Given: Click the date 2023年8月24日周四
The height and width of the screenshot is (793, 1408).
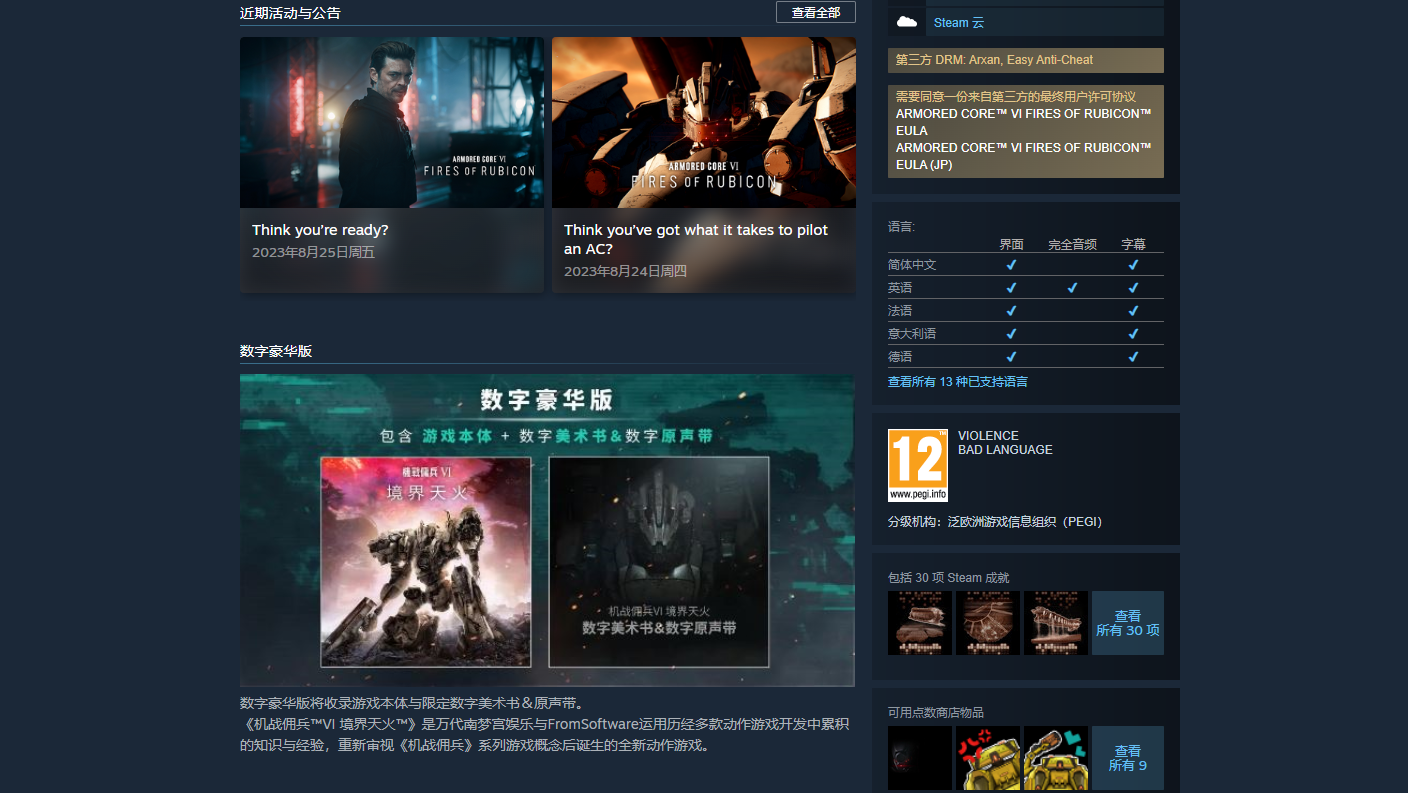Looking at the screenshot, I should tap(625, 271).
